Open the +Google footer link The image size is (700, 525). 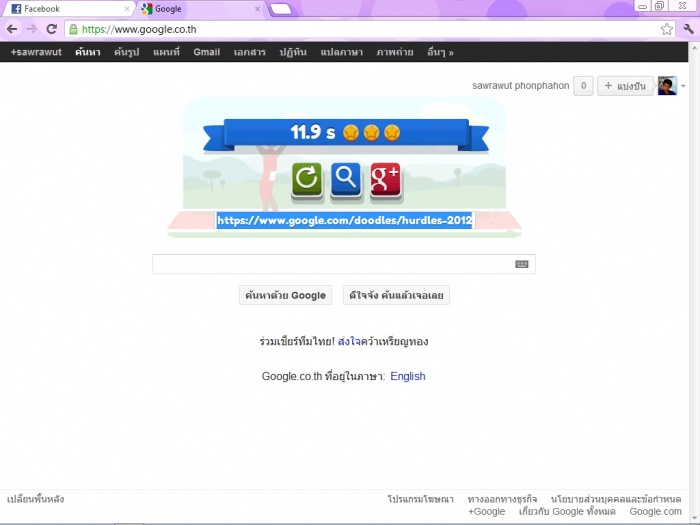tap(487, 512)
